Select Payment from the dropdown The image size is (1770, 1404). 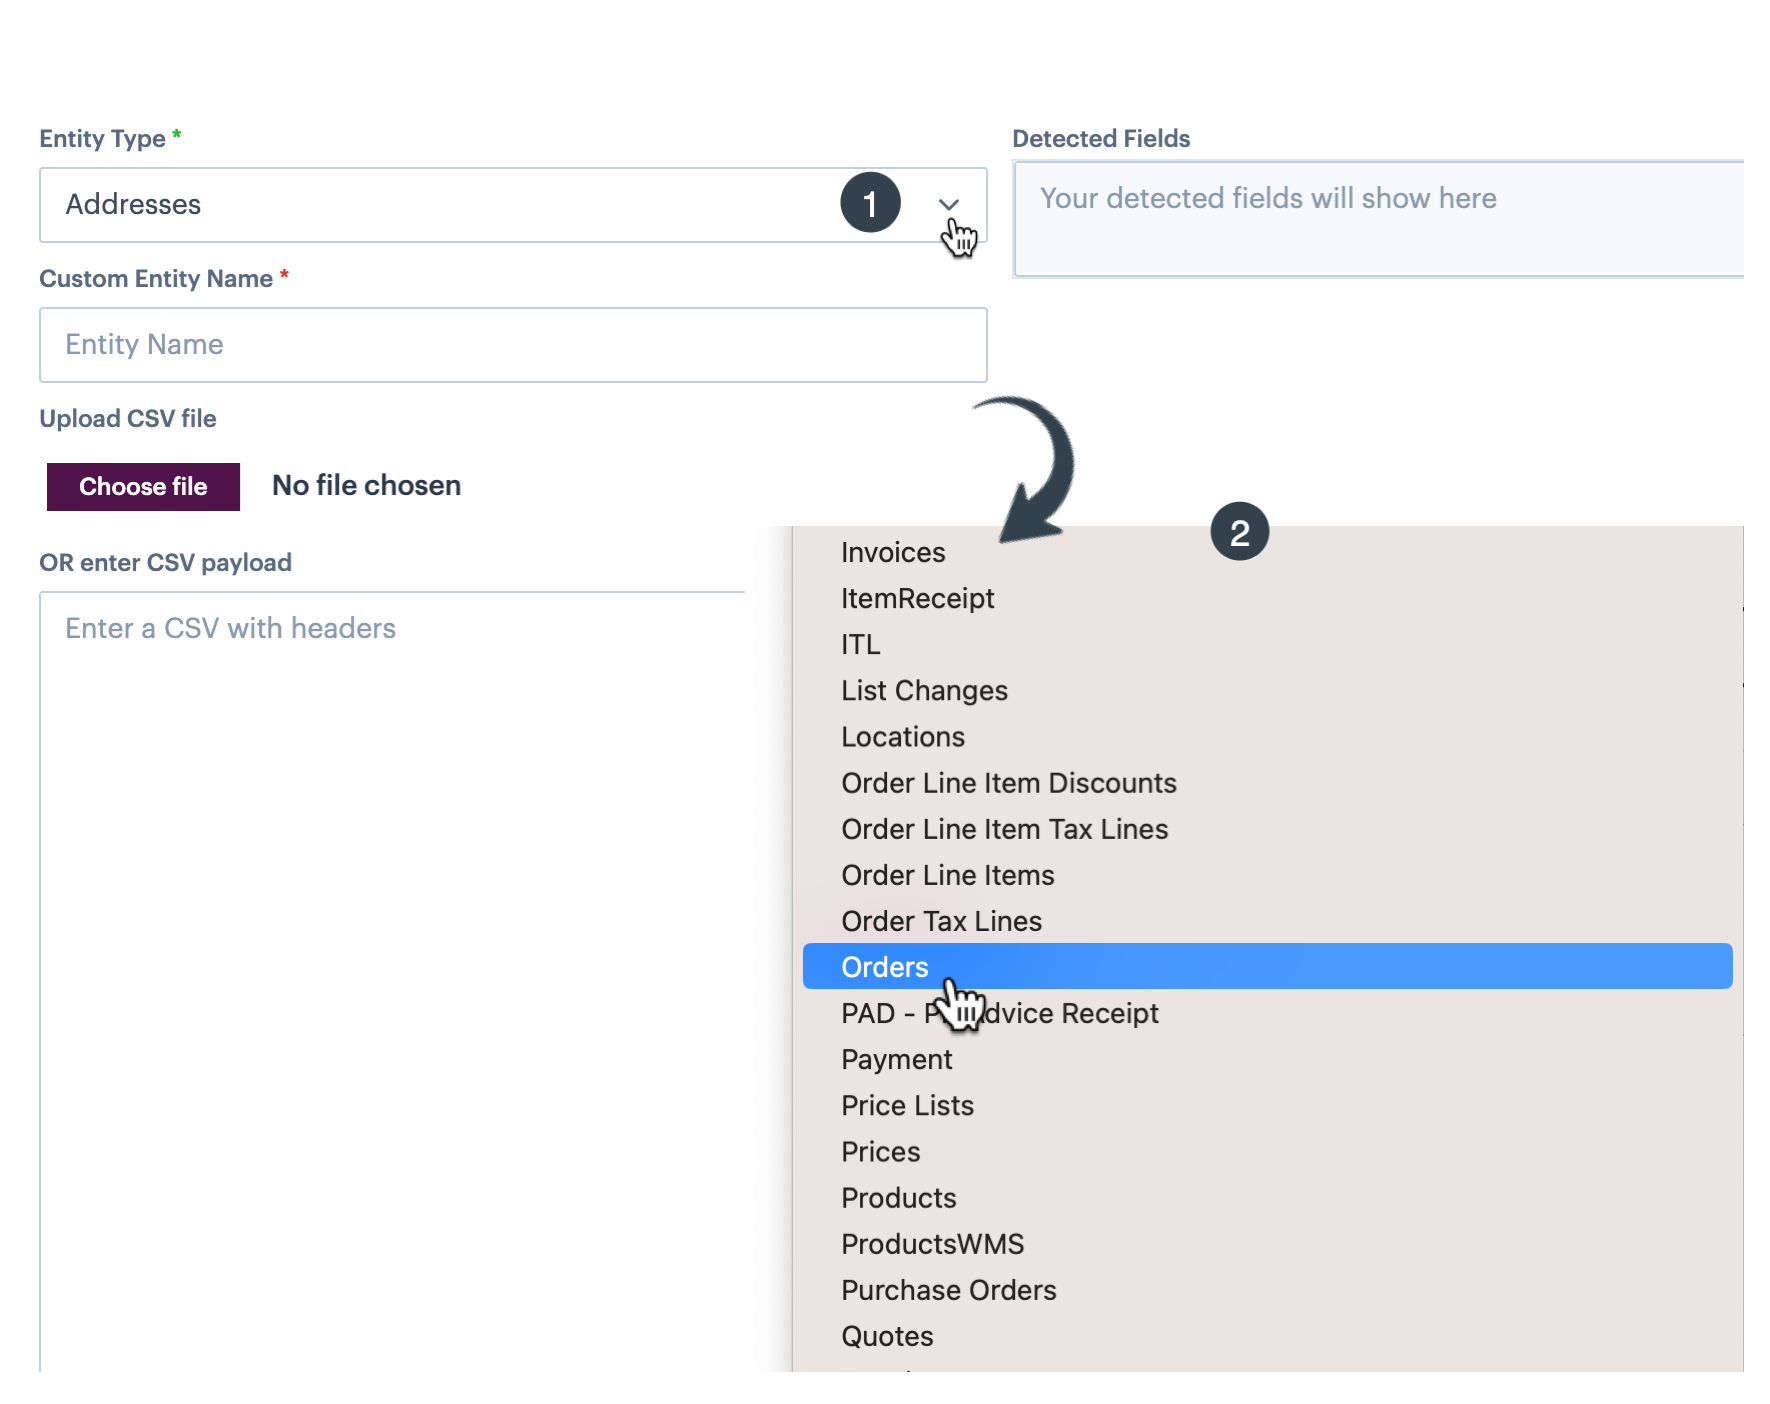click(x=896, y=1059)
